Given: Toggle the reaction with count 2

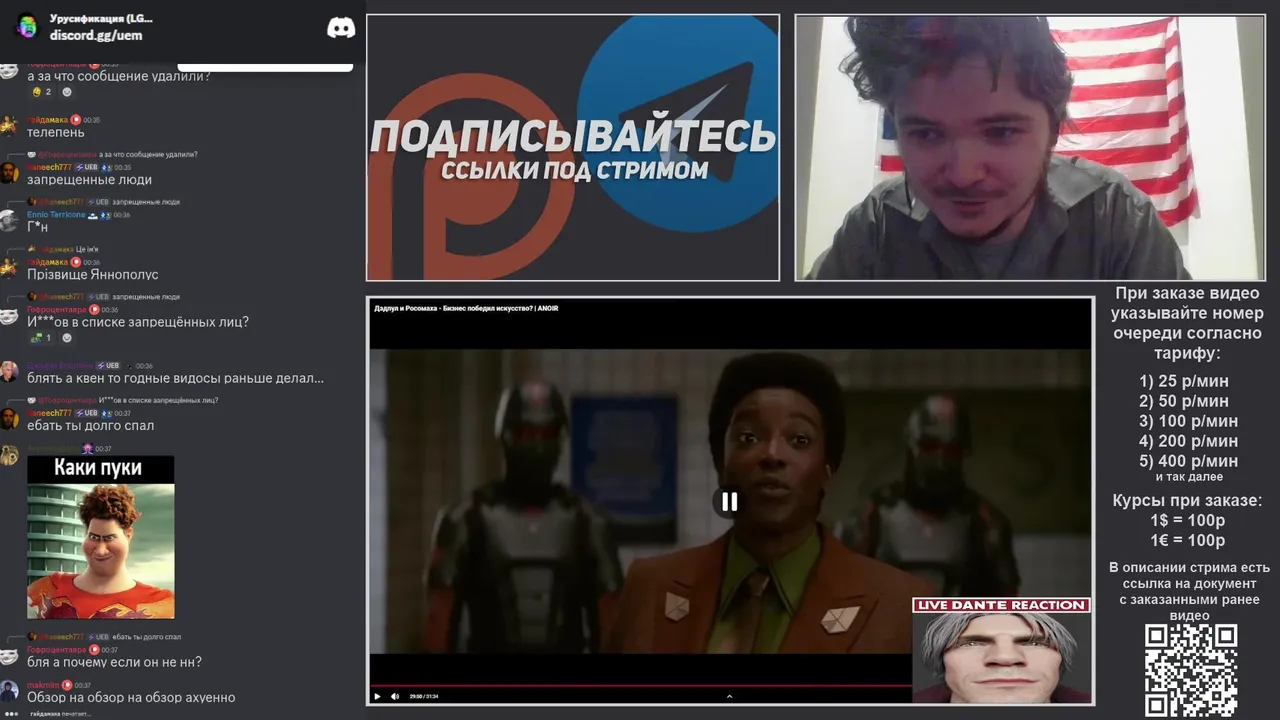Looking at the screenshot, I should tap(42, 92).
